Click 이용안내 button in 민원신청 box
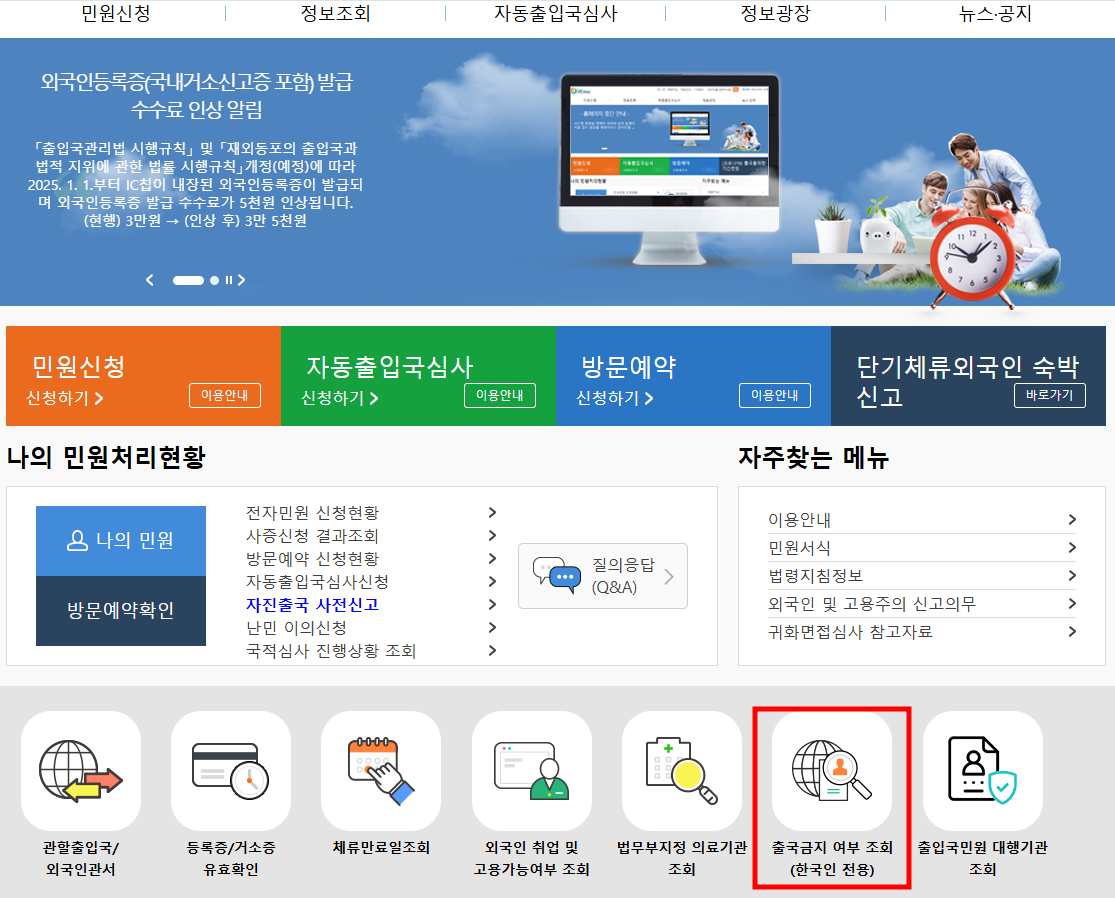The width and height of the screenshot is (1115, 898). pos(224,395)
